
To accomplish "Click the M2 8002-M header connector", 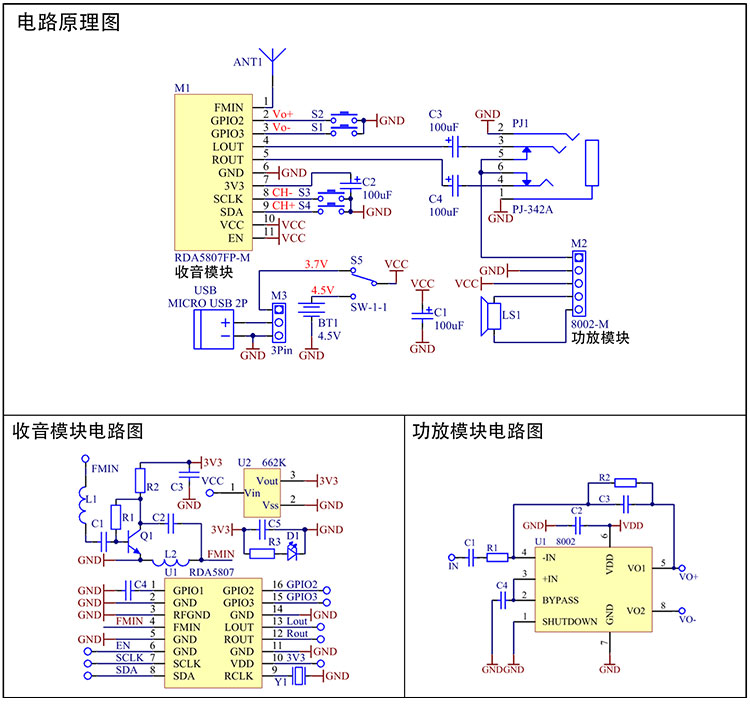I will click(x=579, y=283).
